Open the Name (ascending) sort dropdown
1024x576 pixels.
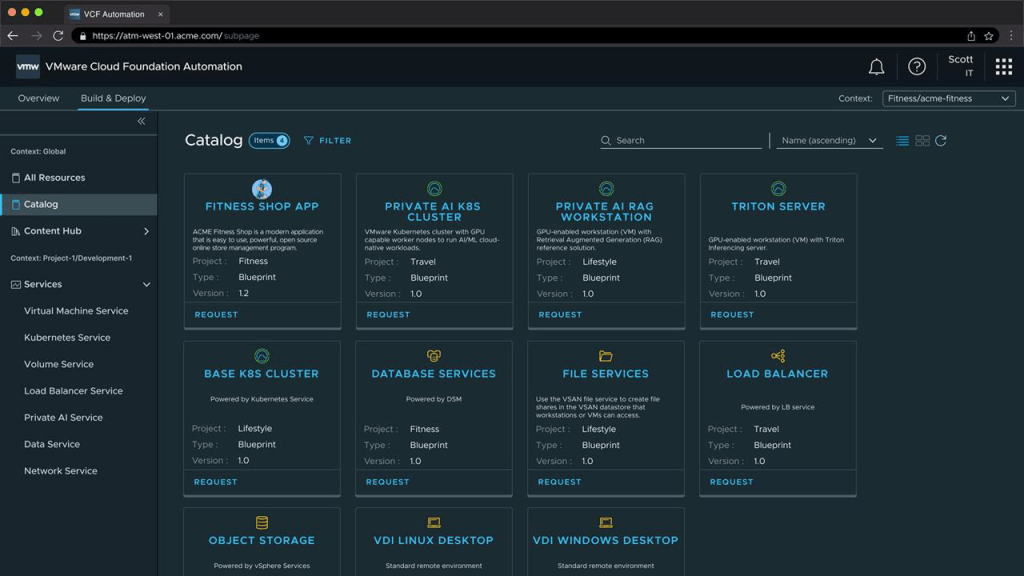click(x=829, y=141)
